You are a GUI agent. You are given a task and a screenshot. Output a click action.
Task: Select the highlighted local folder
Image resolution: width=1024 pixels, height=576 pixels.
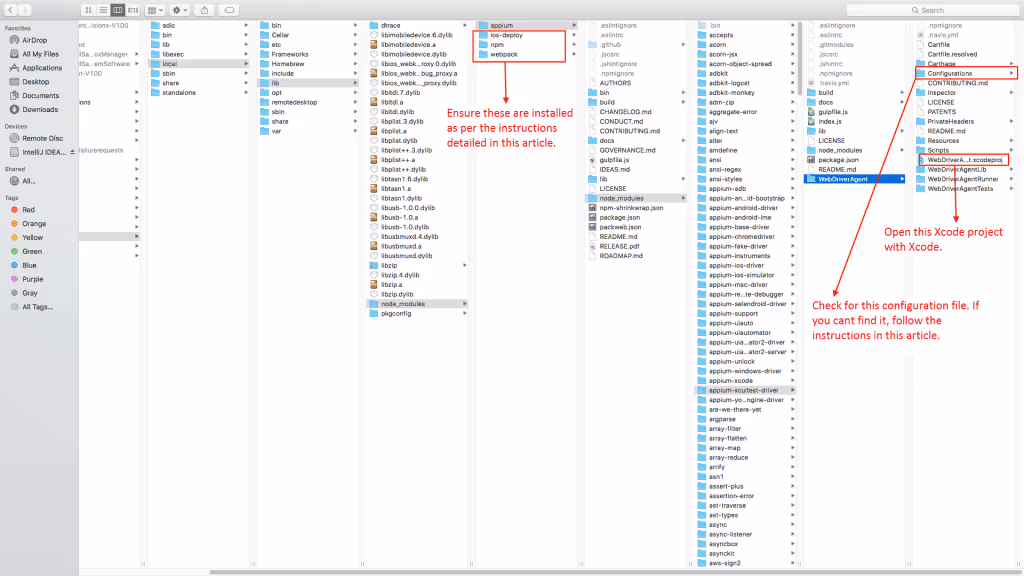(199, 64)
